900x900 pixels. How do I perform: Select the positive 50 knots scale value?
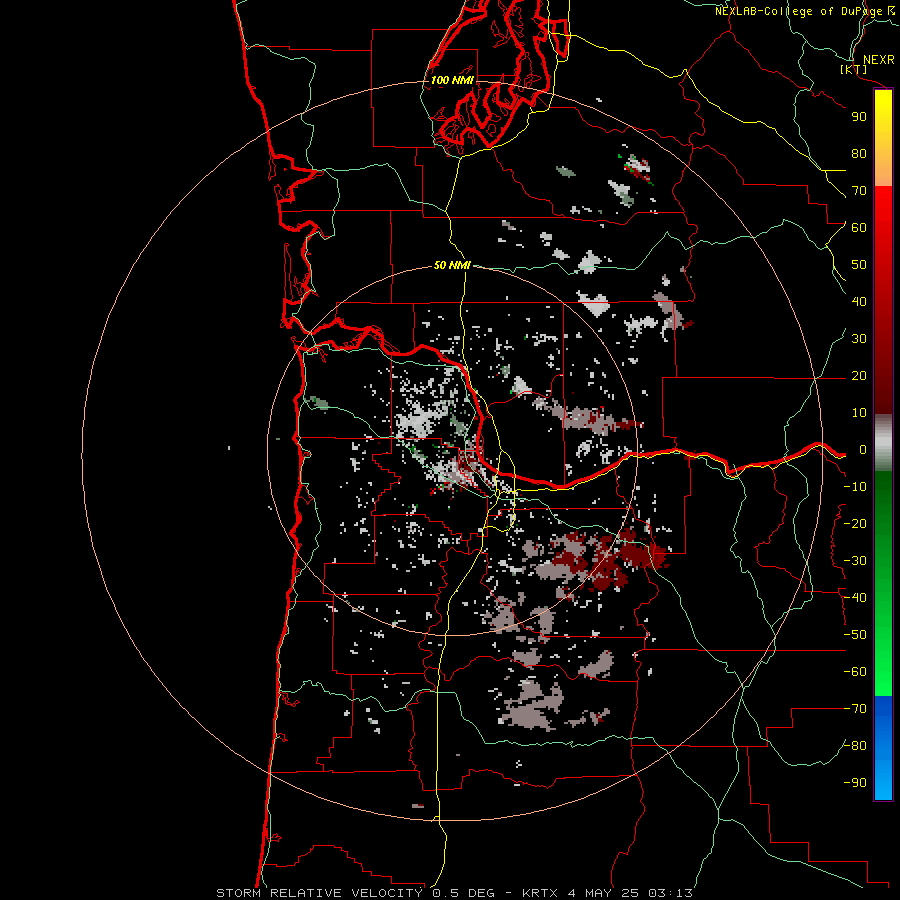click(859, 265)
